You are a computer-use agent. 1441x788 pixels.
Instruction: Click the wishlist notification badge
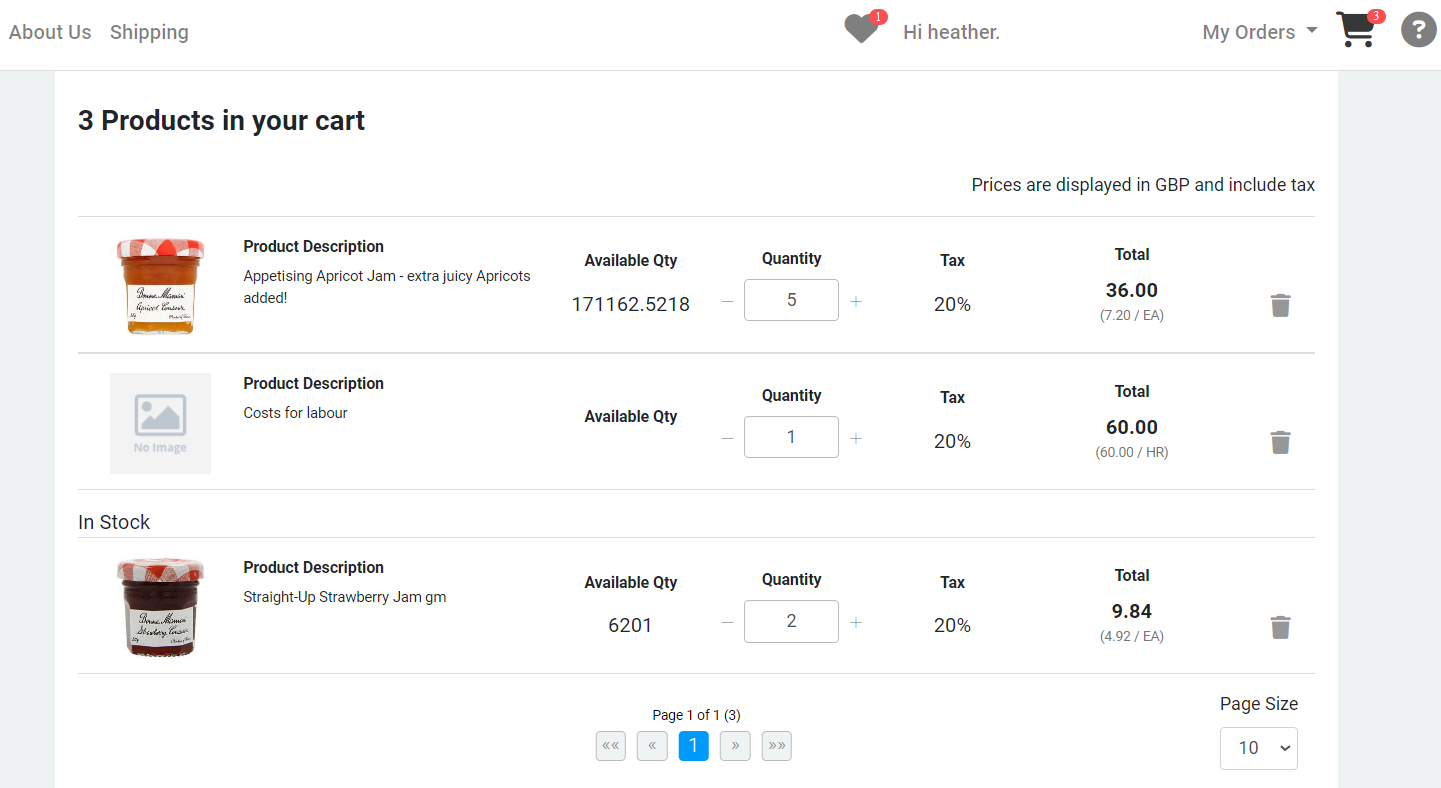coord(878,16)
